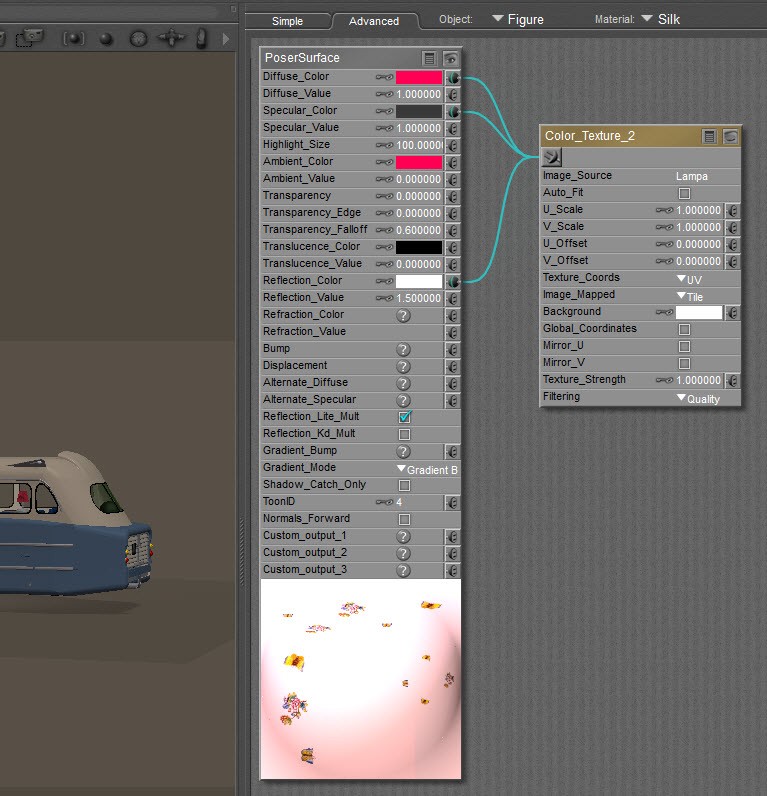Click the Displacement channel plug icon
The width and height of the screenshot is (767, 796).
pos(453,367)
